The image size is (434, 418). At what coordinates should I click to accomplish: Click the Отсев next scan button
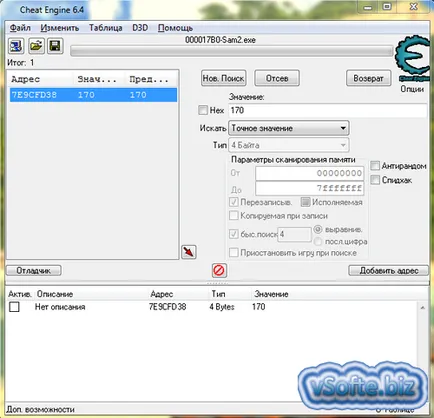(x=277, y=78)
